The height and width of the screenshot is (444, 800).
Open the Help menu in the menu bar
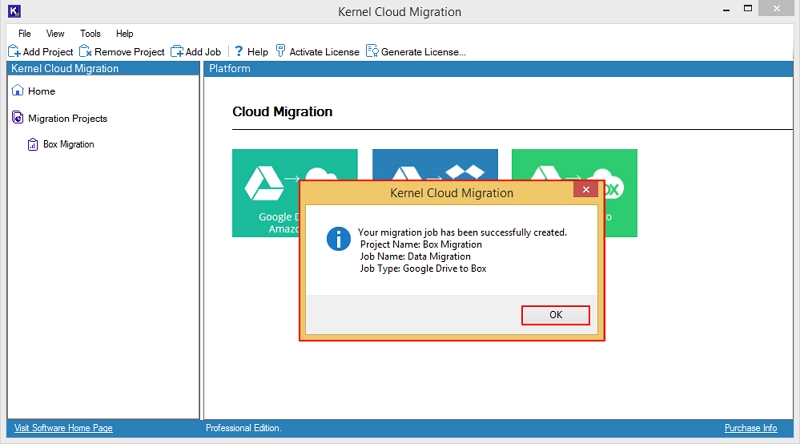pyautogui.click(x=124, y=34)
